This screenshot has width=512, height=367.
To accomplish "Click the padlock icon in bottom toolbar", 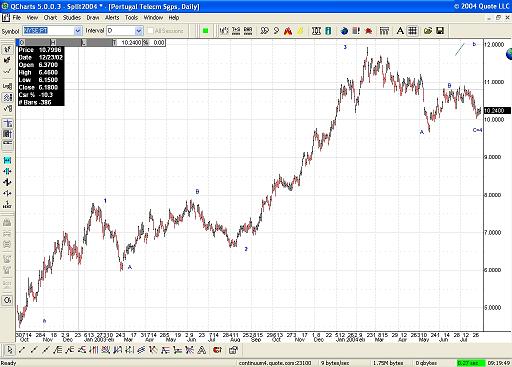I will 233,350.
